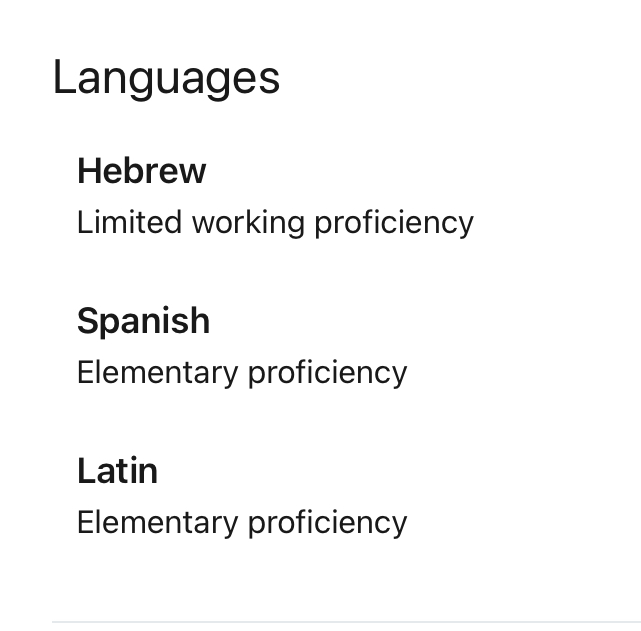Click Elementary proficiency under Spanish

point(242,373)
